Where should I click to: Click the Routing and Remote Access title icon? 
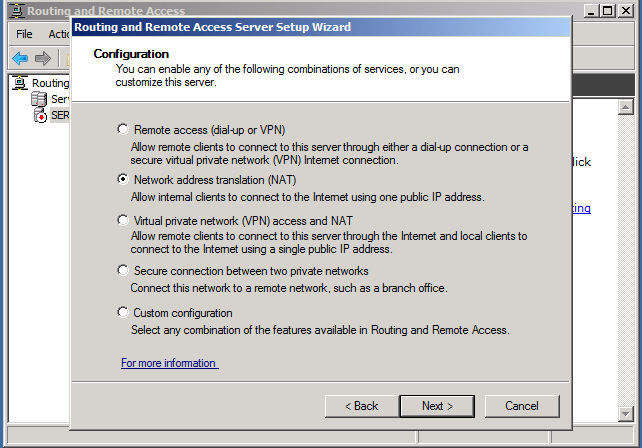pos(16,11)
